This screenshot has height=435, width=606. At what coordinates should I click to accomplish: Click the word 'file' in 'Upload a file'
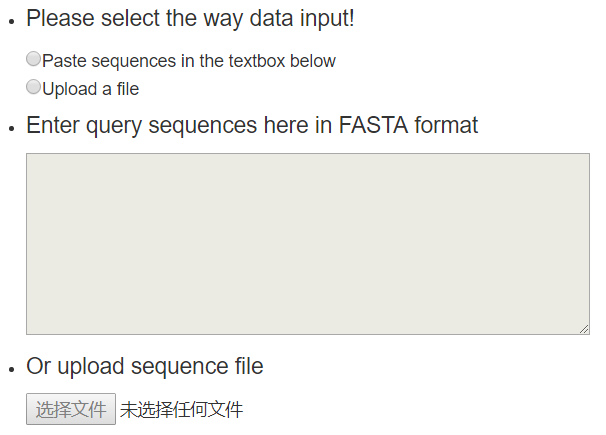127,89
